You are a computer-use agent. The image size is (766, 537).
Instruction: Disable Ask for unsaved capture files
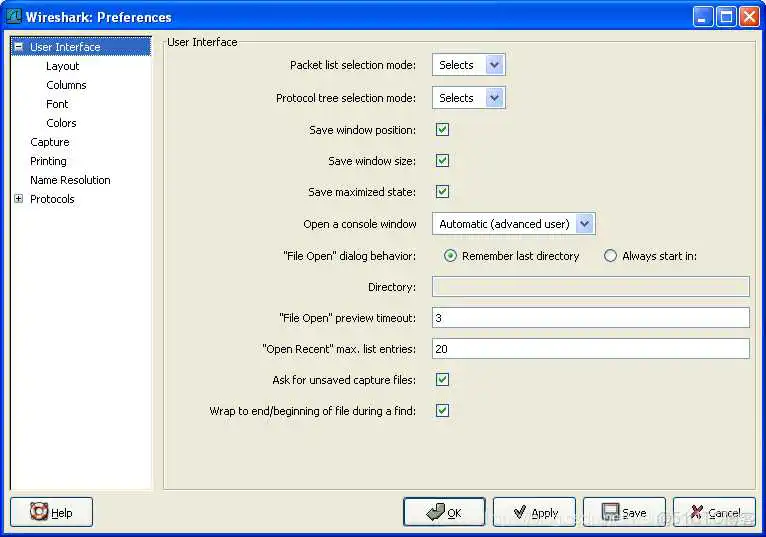(442, 380)
